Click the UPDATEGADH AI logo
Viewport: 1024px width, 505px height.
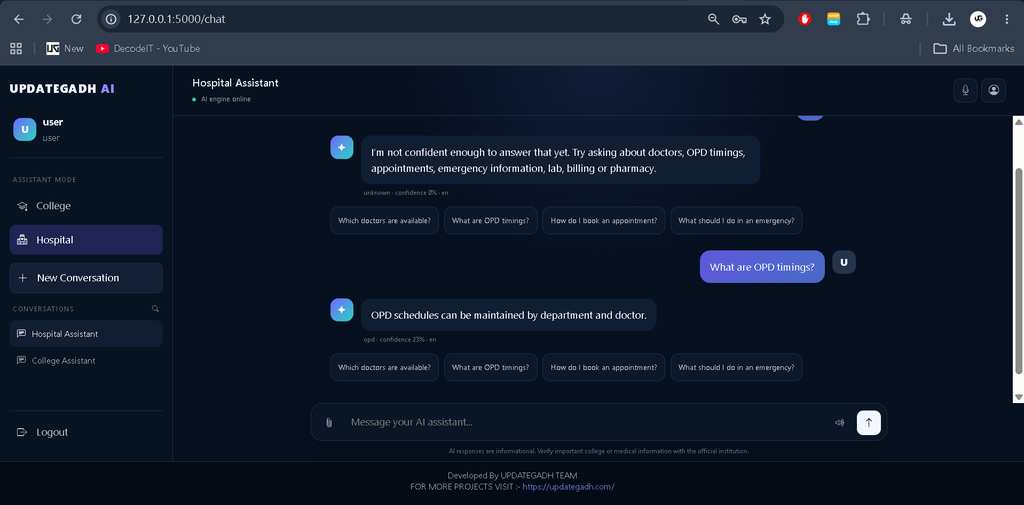pos(62,89)
